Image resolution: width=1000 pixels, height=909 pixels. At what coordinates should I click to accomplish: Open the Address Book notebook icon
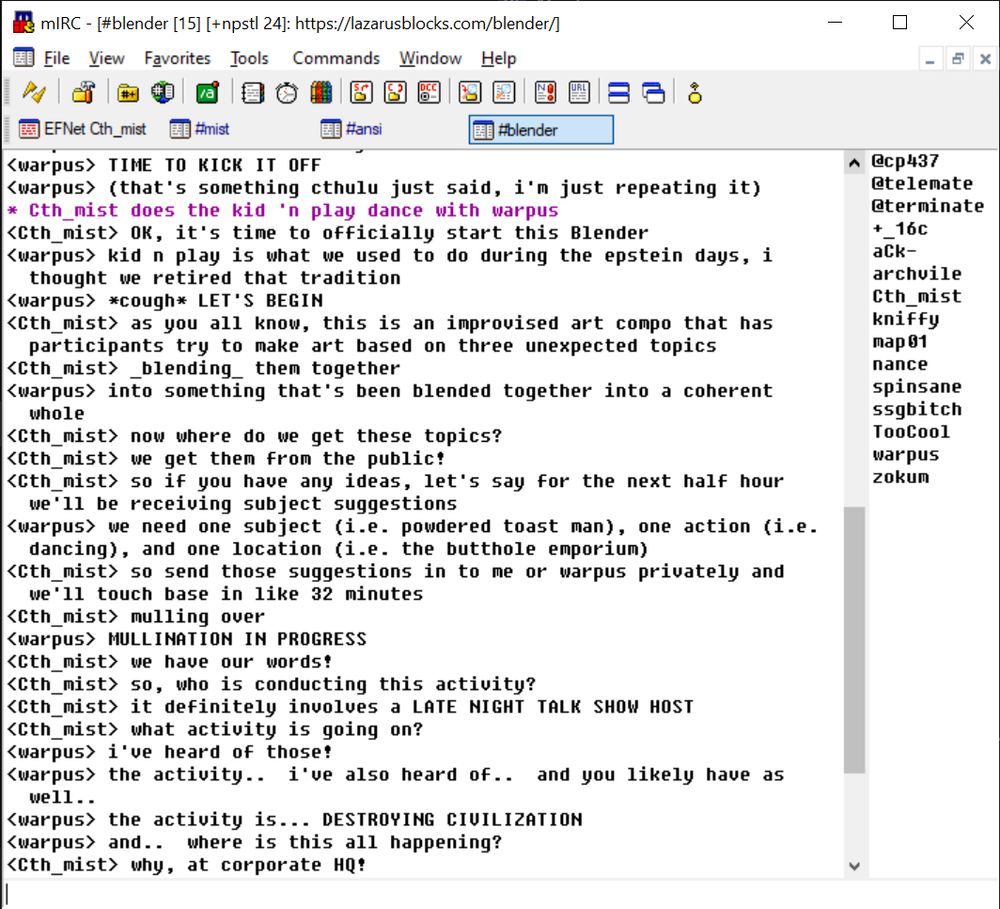(x=253, y=93)
